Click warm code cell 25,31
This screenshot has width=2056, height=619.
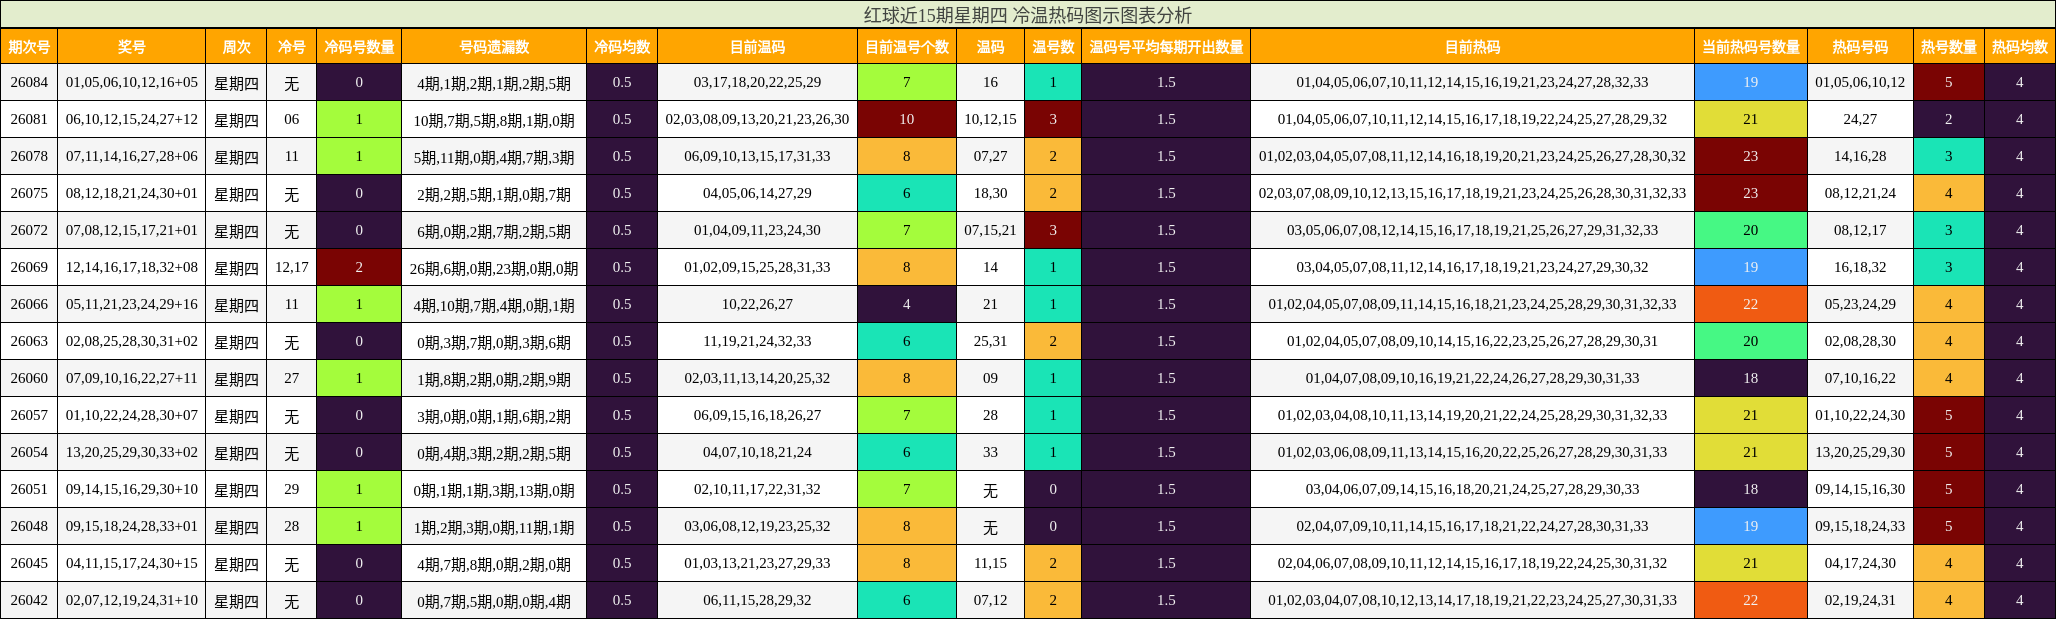(x=990, y=341)
